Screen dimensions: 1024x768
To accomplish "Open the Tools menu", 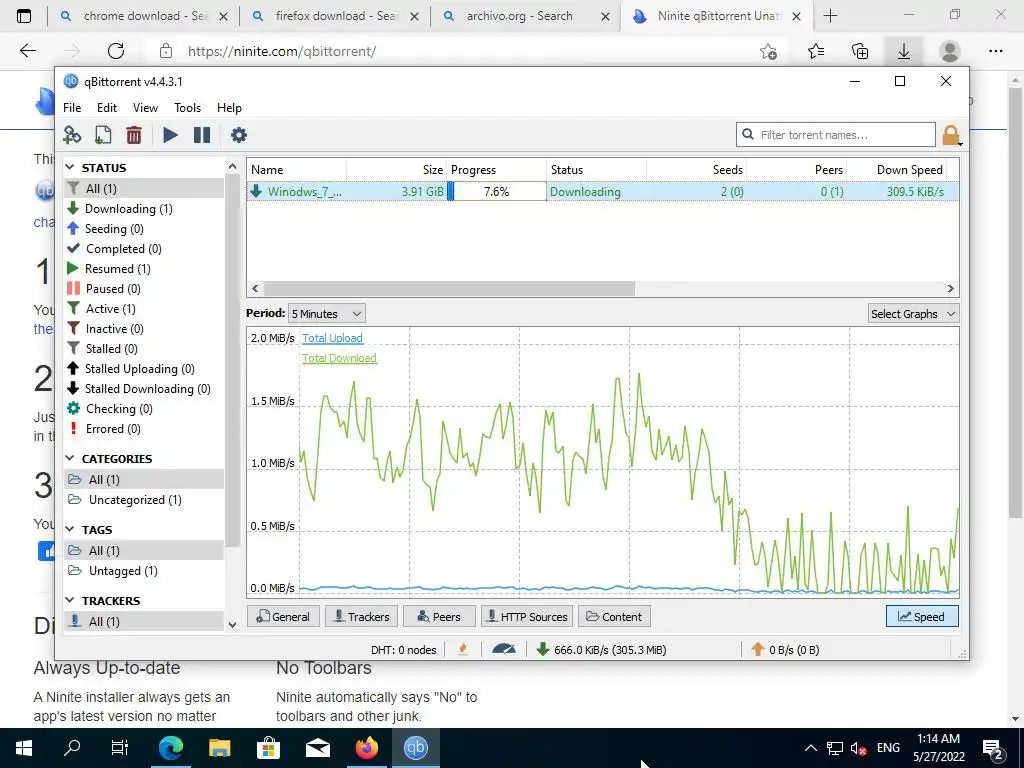I will (x=187, y=108).
